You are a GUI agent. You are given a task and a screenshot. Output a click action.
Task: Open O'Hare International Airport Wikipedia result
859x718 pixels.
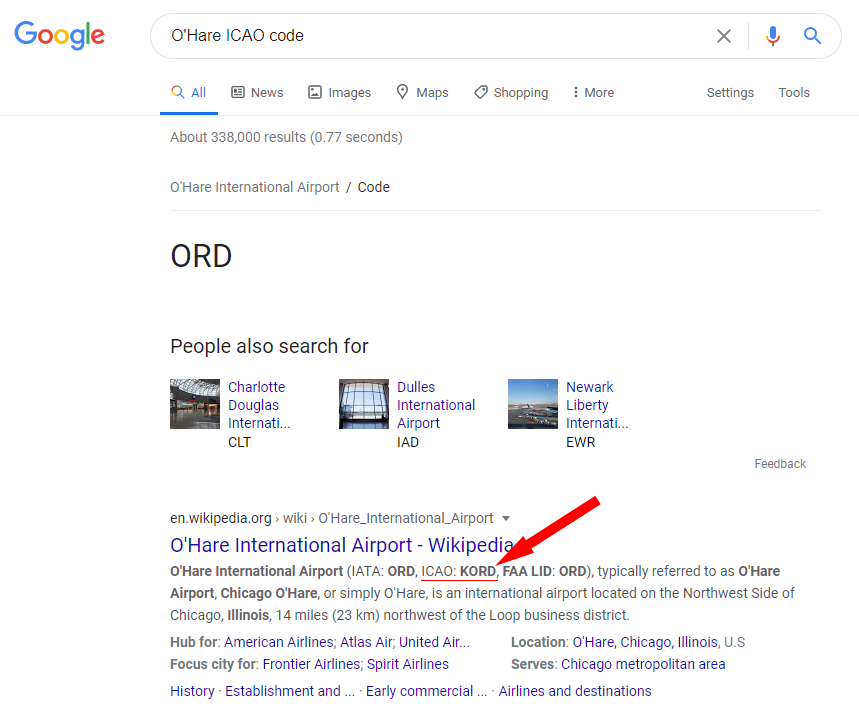[x=342, y=545]
